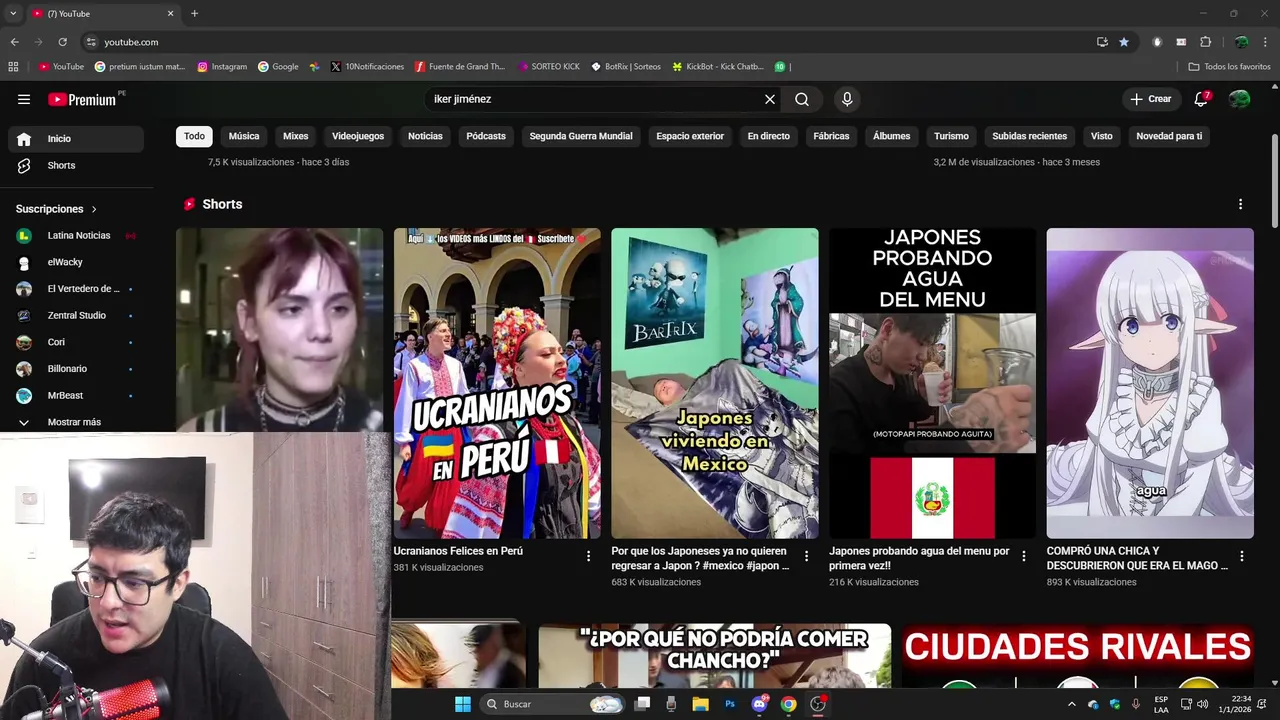This screenshot has width=1280, height=720.
Task: Select the Pódcasts filter chip
Action: [x=486, y=136]
